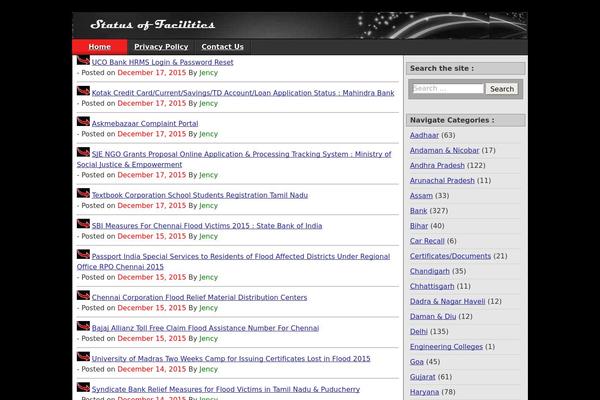Select the Andaman & Nicobar category
The width and height of the screenshot is (600, 400).
pyautogui.click(x=445, y=150)
